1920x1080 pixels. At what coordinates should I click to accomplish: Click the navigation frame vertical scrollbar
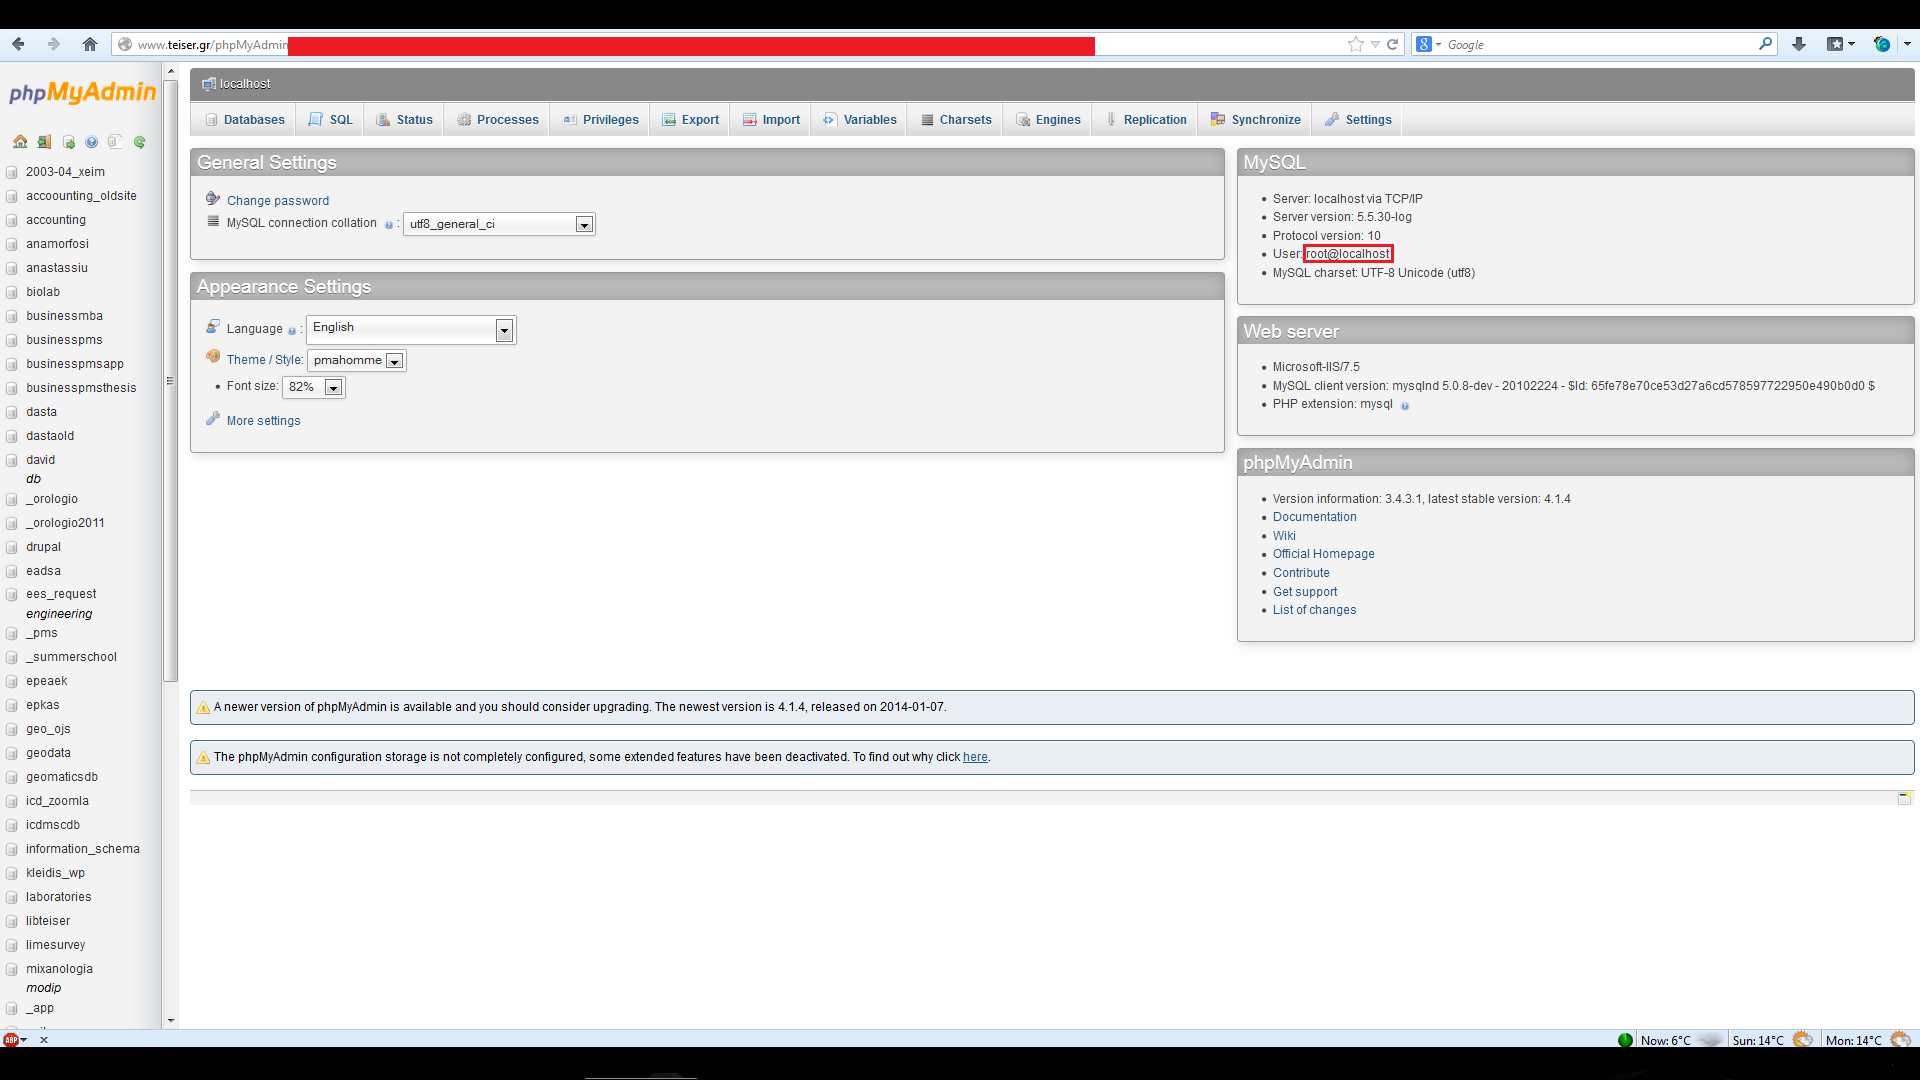click(x=171, y=380)
